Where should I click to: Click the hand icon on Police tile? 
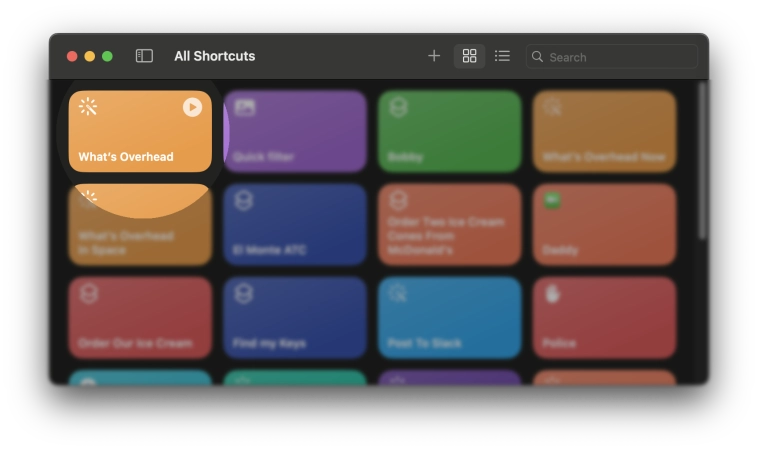pyautogui.click(x=552, y=294)
